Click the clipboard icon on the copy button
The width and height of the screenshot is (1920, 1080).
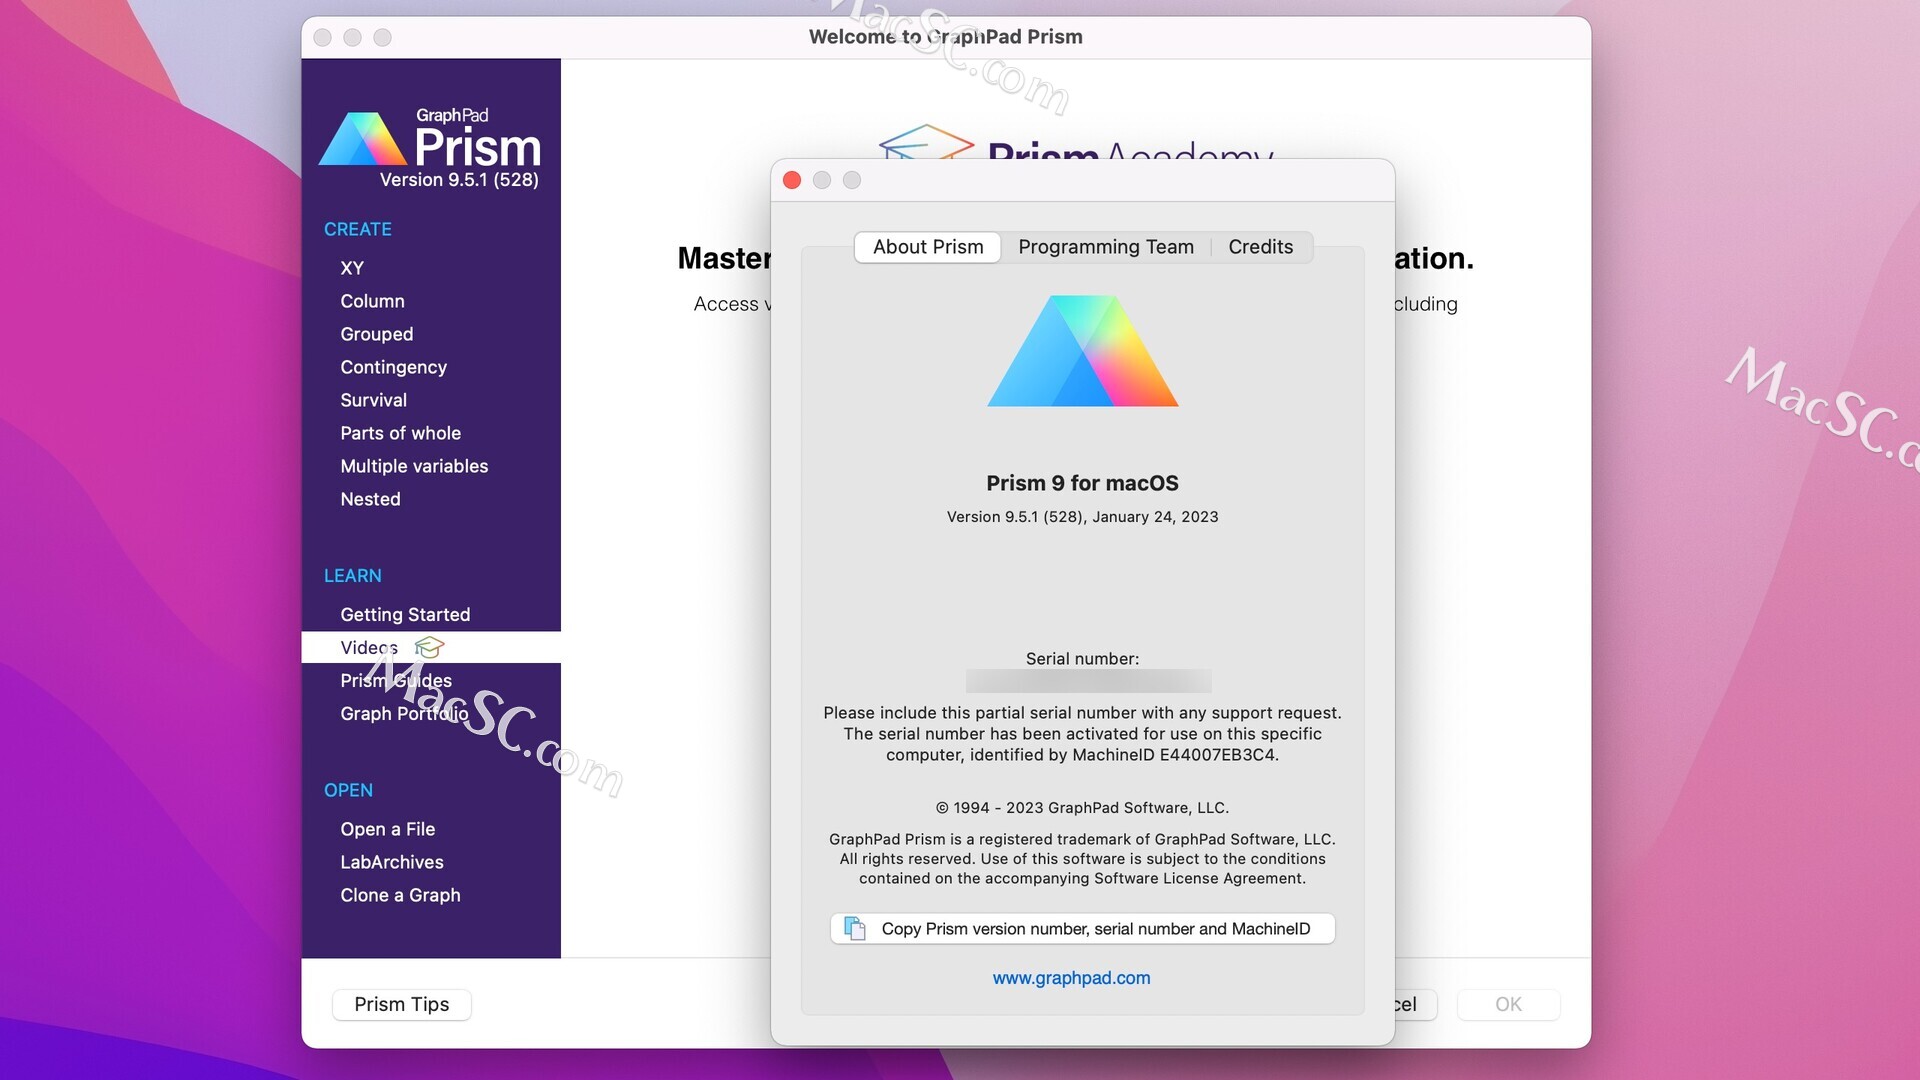coord(855,928)
